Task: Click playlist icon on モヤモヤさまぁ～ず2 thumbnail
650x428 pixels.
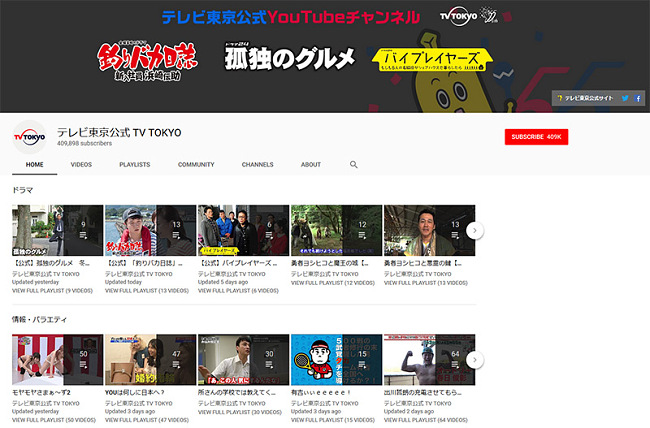Action: click(83, 365)
